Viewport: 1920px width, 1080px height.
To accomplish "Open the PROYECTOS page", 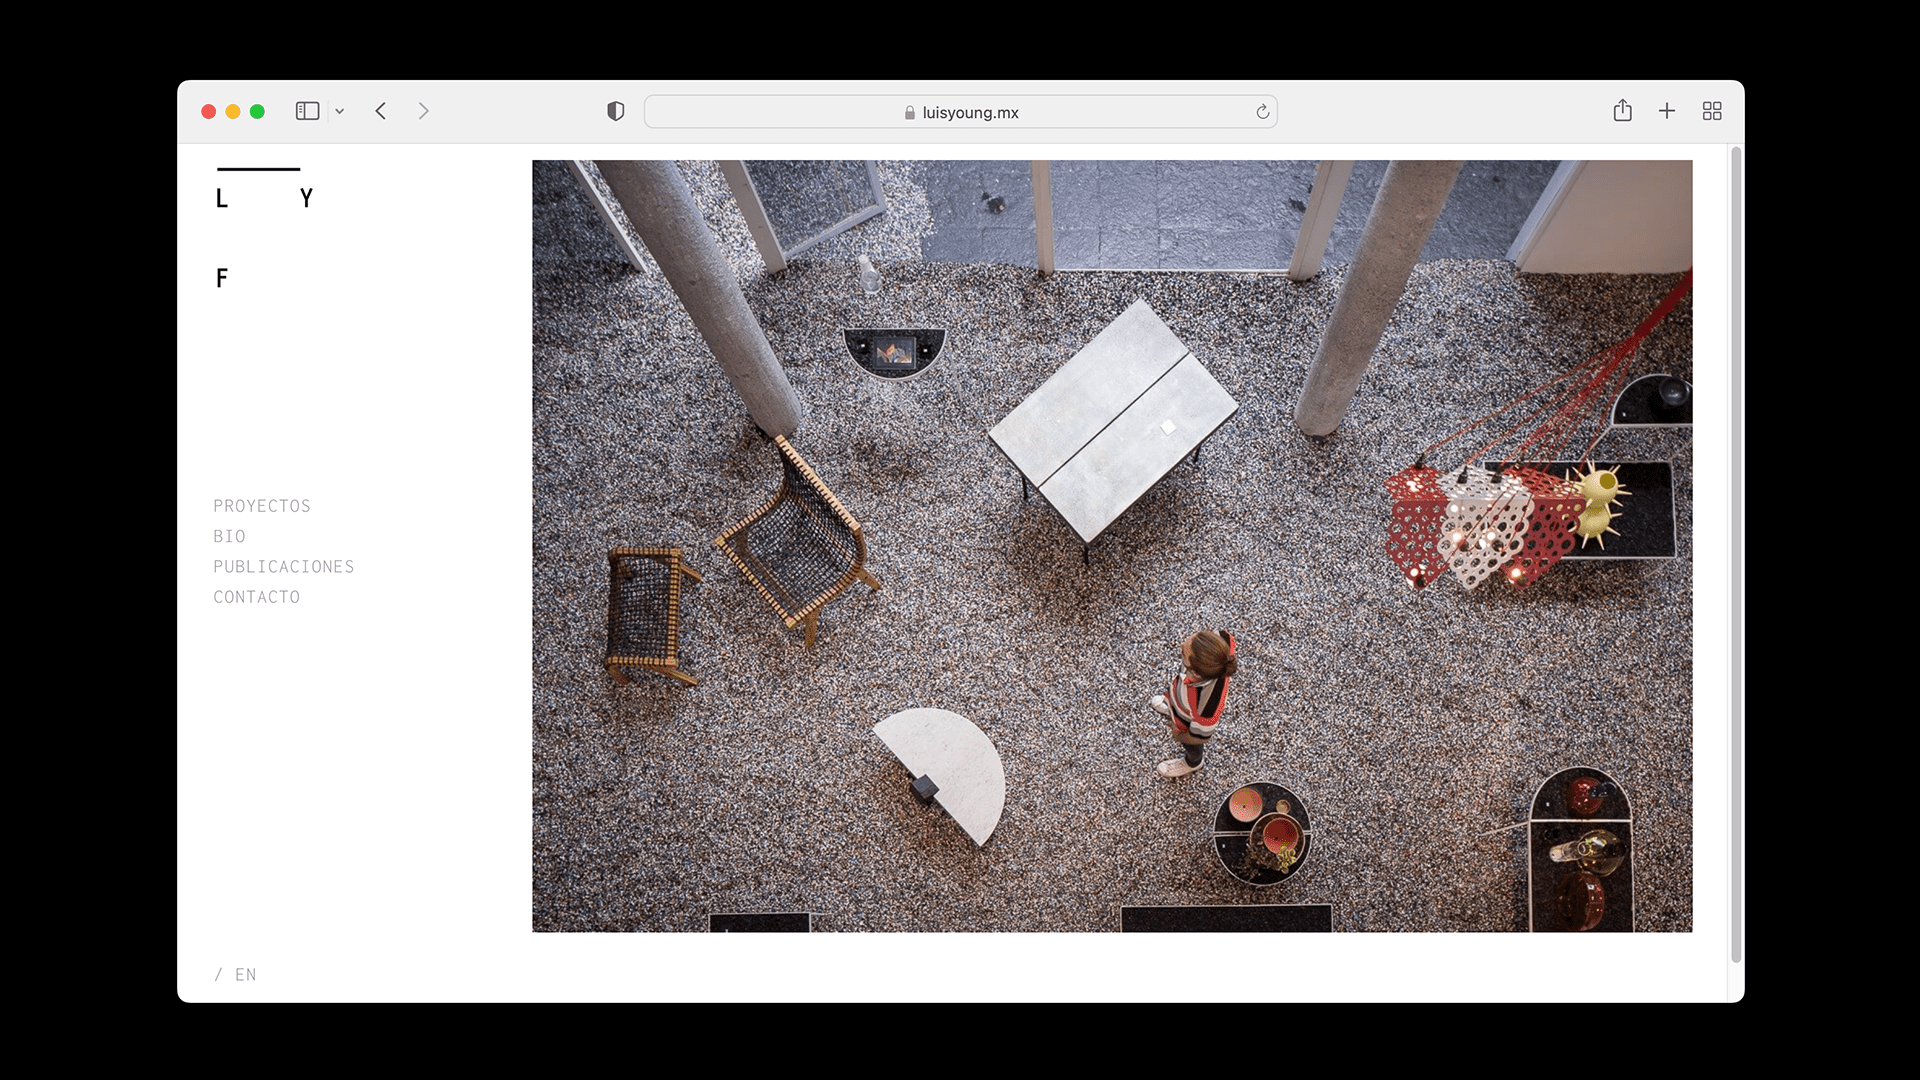I will [x=262, y=506].
